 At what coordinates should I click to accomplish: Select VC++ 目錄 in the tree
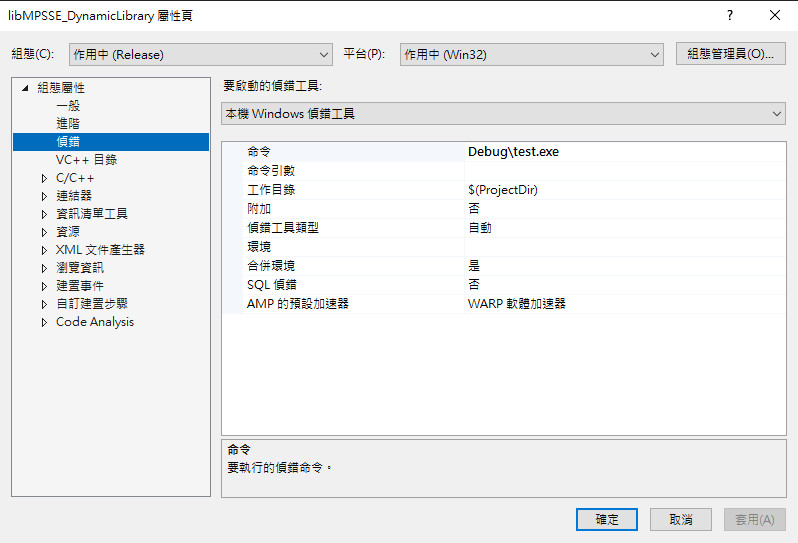[x=87, y=160]
